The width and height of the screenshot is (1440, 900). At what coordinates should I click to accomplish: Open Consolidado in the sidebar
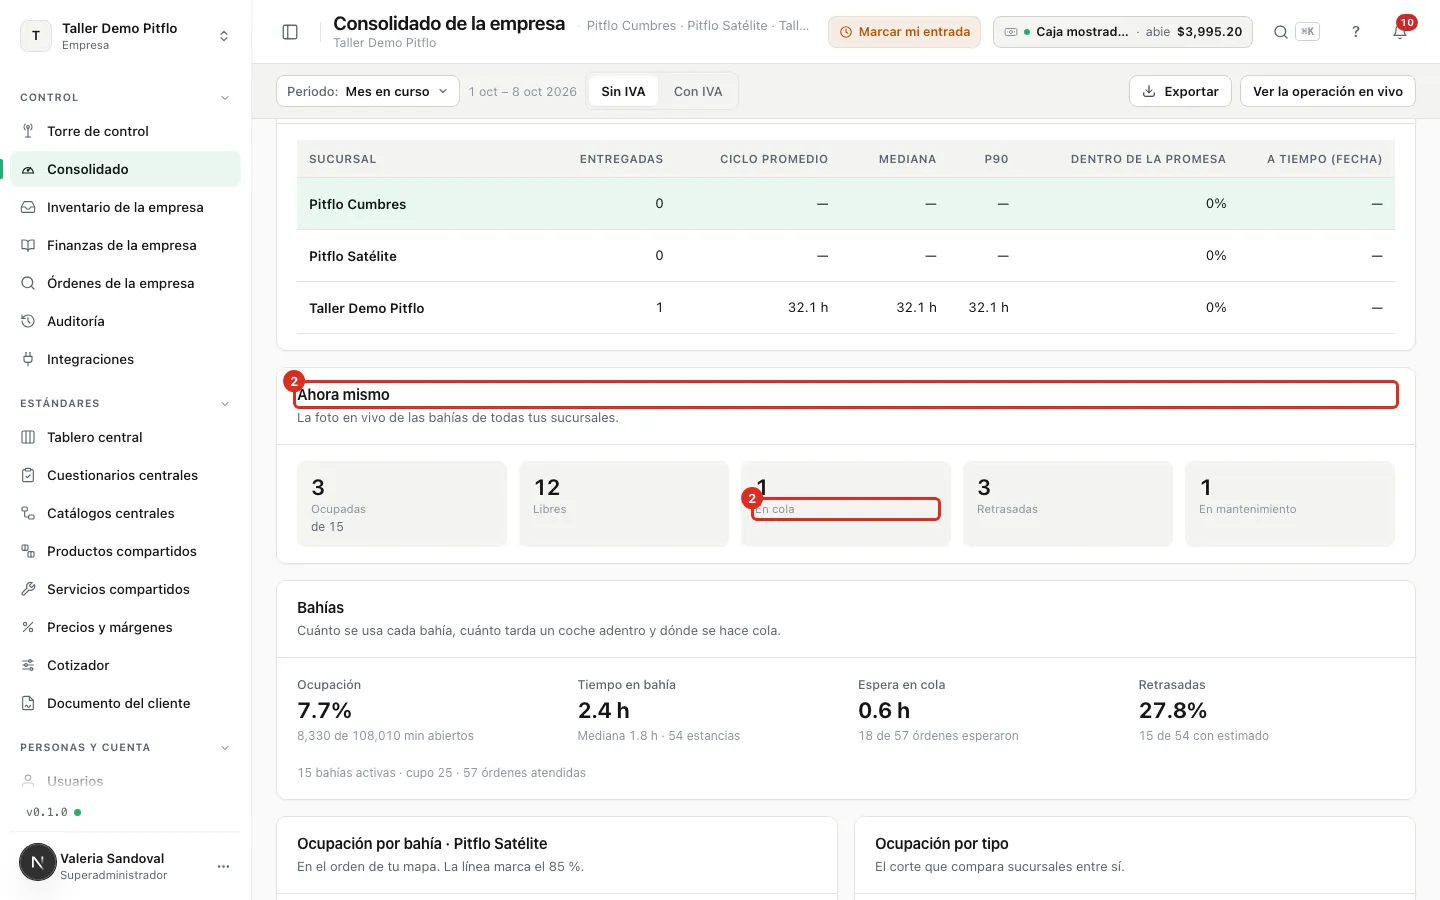click(126, 169)
